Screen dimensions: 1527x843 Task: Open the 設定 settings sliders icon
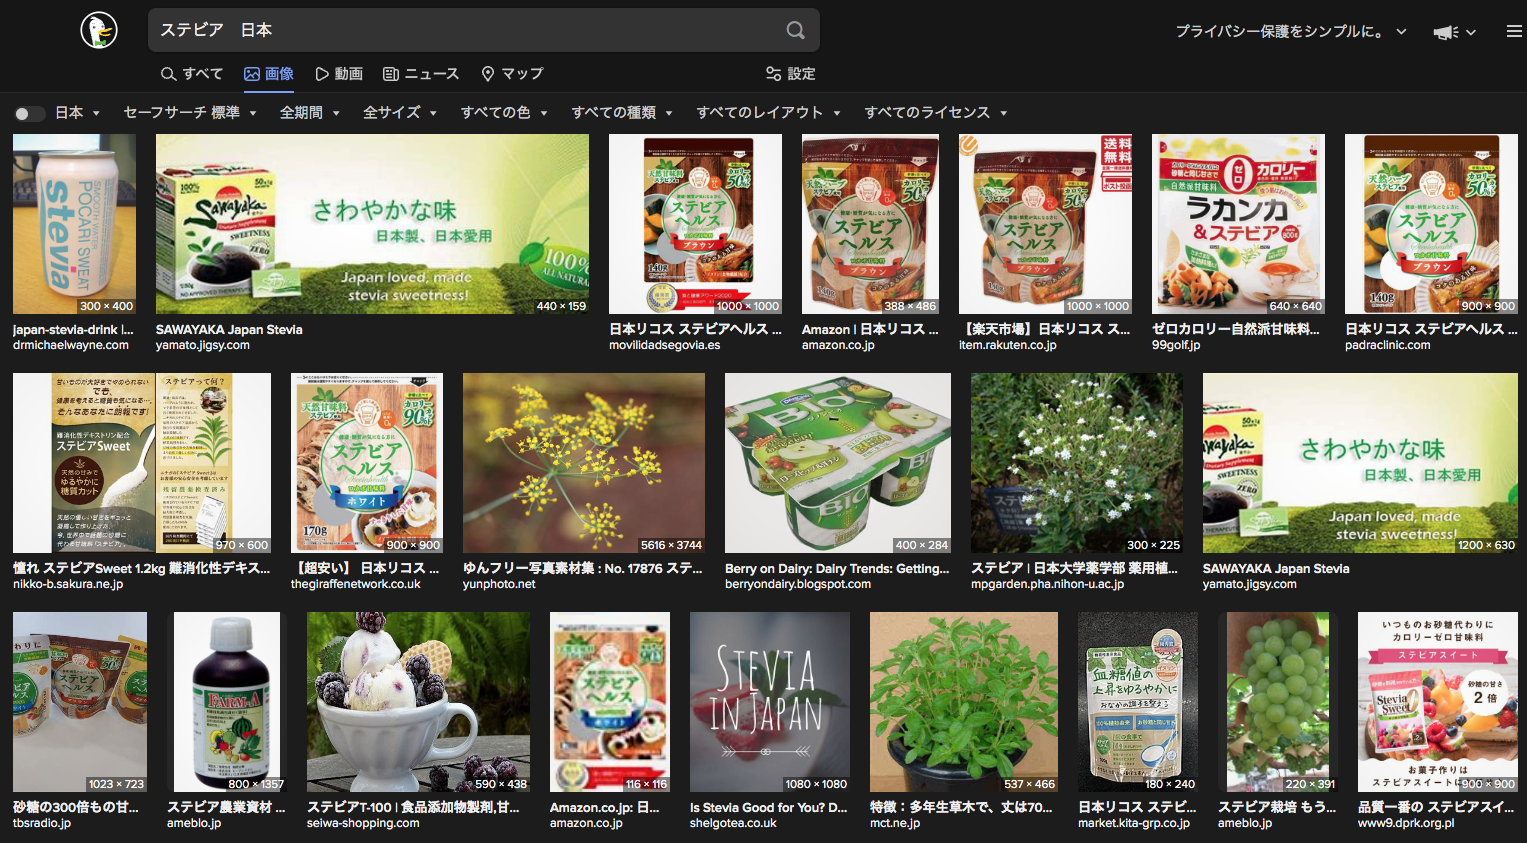(773, 74)
